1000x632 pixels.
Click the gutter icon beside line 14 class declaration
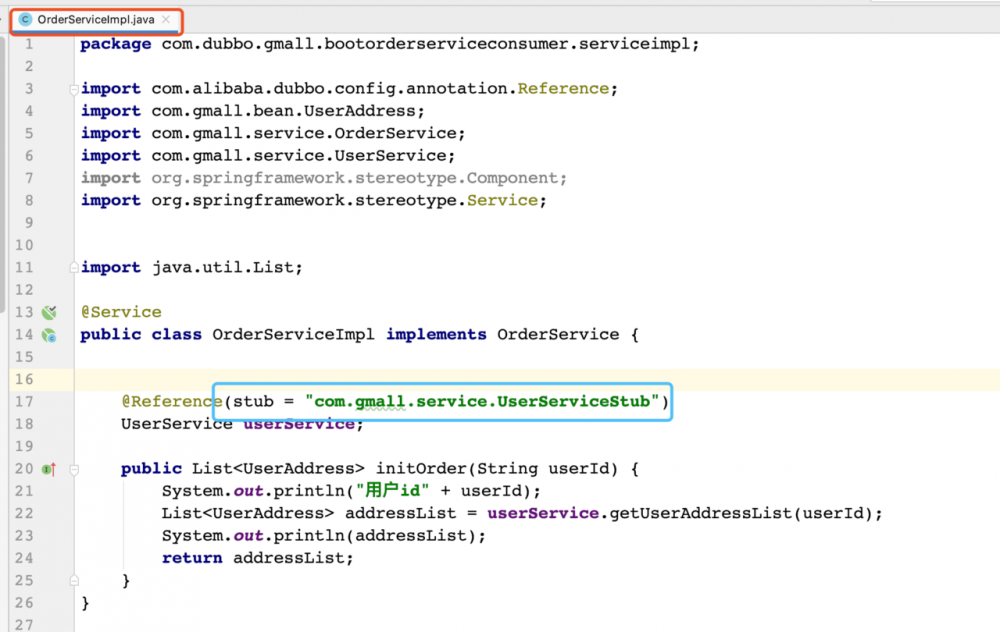click(x=49, y=335)
